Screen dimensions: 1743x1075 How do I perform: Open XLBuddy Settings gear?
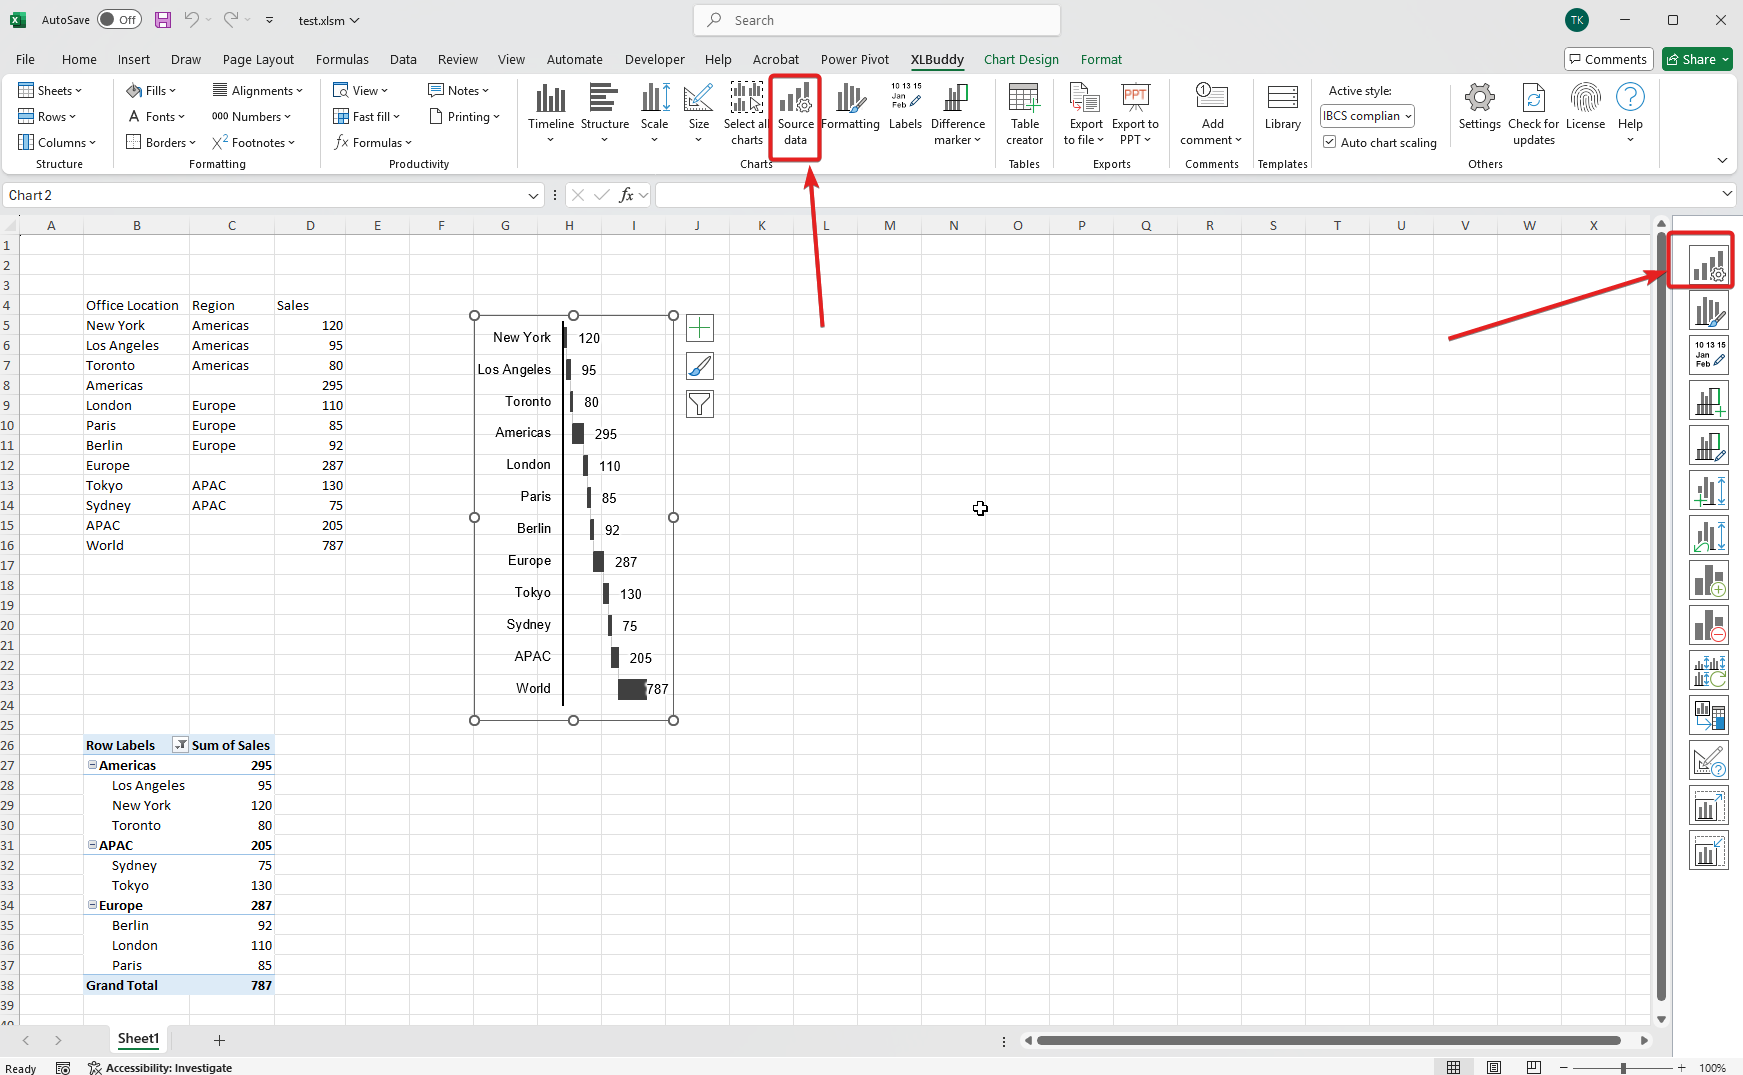pyautogui.click(x=1479, y=99)
